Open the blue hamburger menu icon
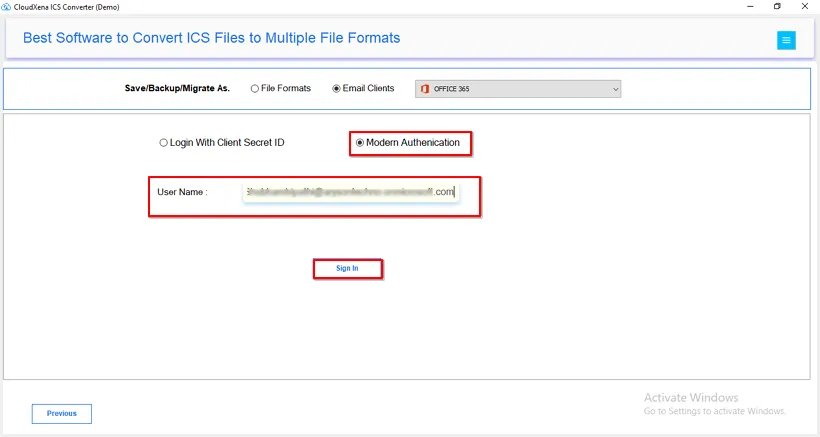820x437 pixels. tap(786, 40)
